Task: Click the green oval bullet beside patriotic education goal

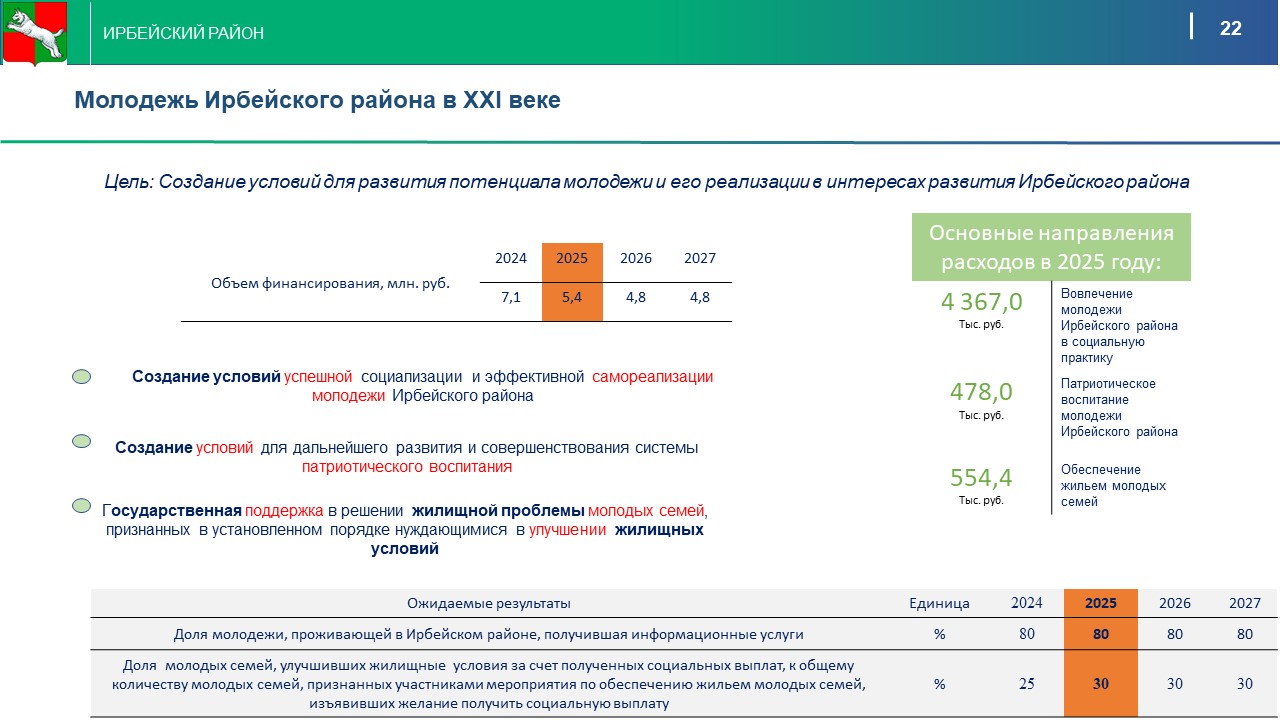Action: [82, 441]
